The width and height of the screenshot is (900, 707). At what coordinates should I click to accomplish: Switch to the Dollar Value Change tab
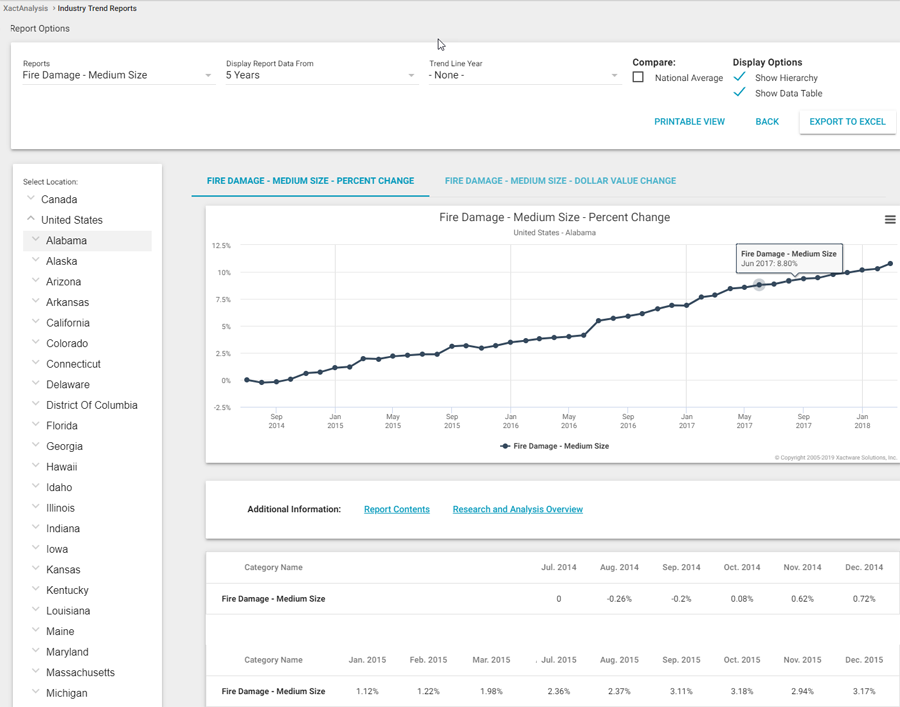(x=560, y=181)
